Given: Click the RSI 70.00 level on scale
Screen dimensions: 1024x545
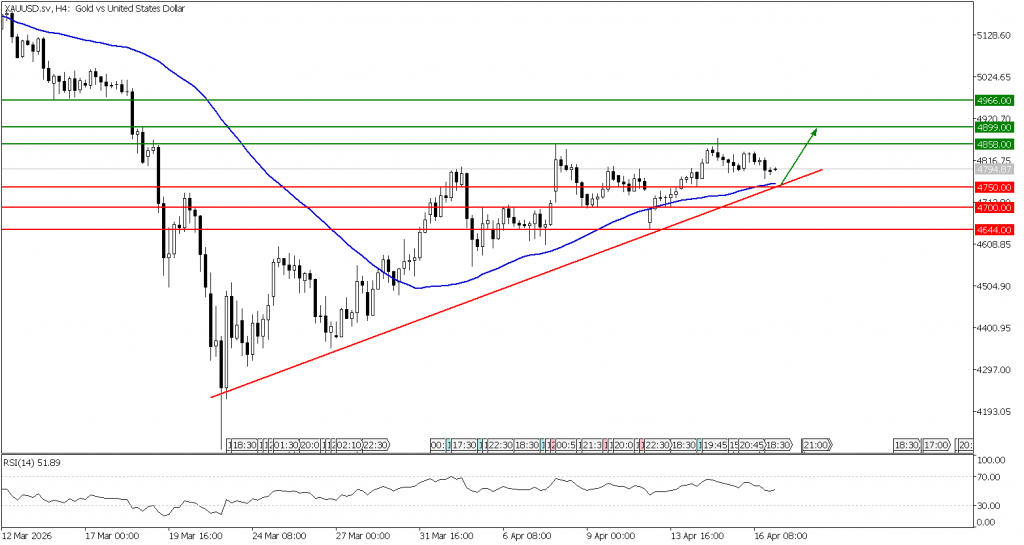Looking at the screenshot, I should pyautogui.click(x=993, y=477).
